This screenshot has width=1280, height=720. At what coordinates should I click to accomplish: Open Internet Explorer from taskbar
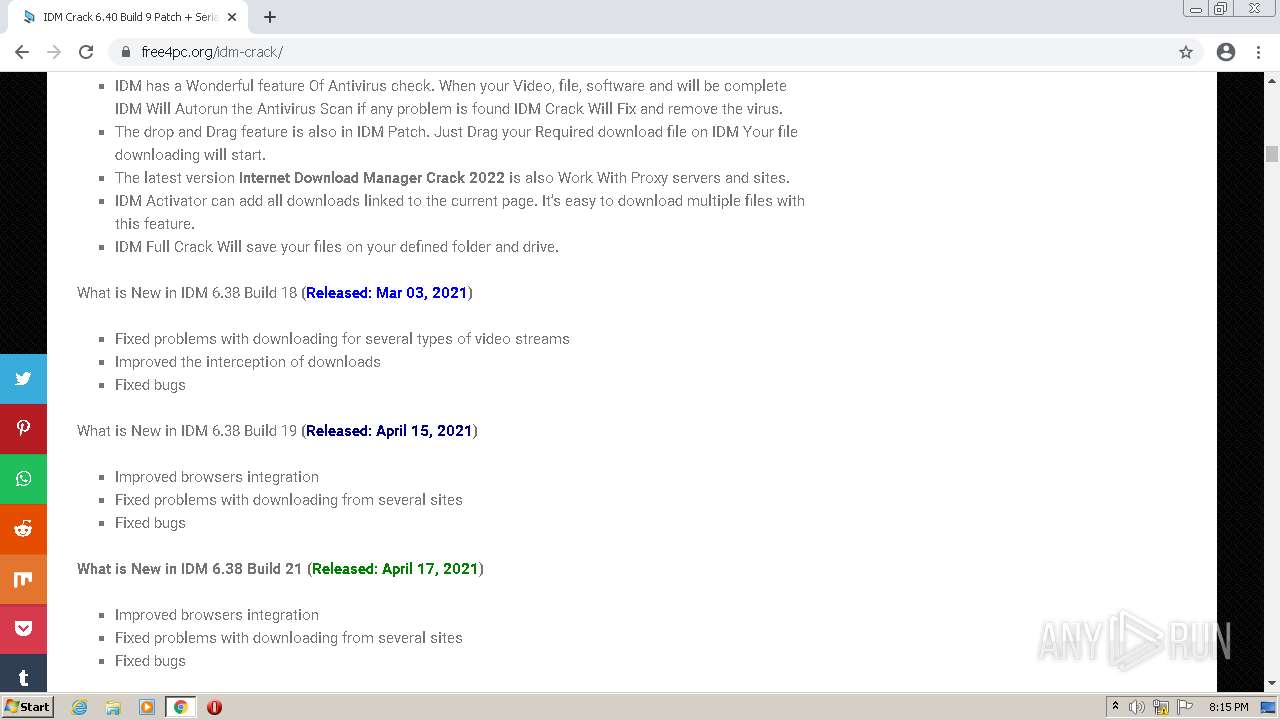pyautogui.click(x=80, y=707)
